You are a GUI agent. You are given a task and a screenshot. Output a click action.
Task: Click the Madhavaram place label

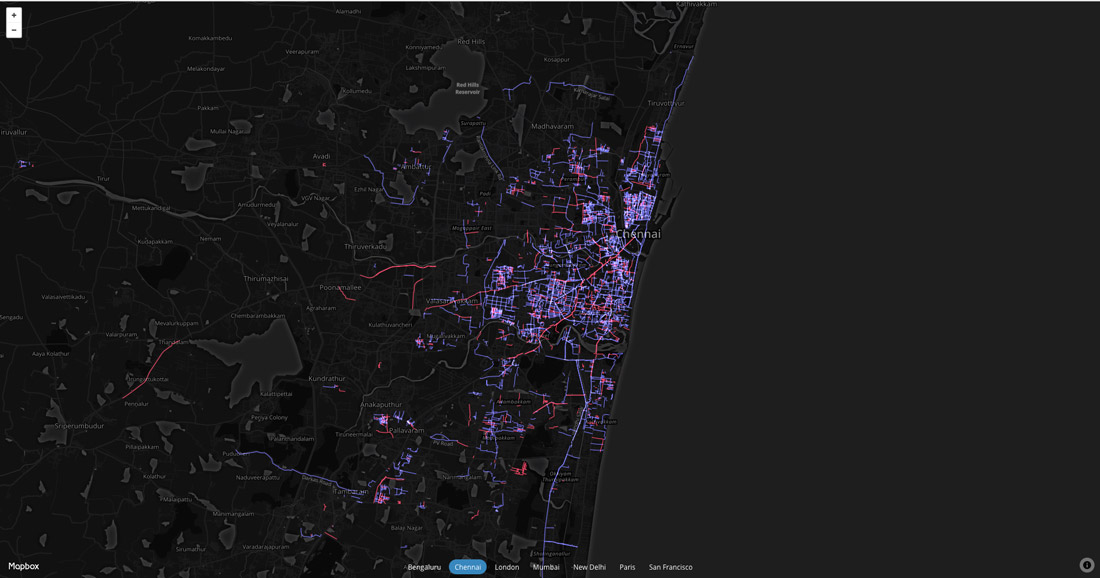tap(553, 127)
